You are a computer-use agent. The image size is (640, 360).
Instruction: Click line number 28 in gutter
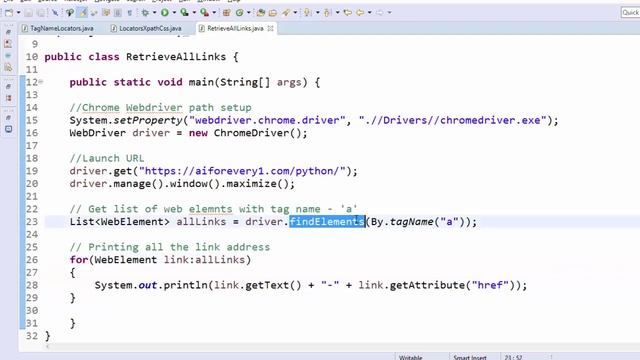tap(32, 285)
